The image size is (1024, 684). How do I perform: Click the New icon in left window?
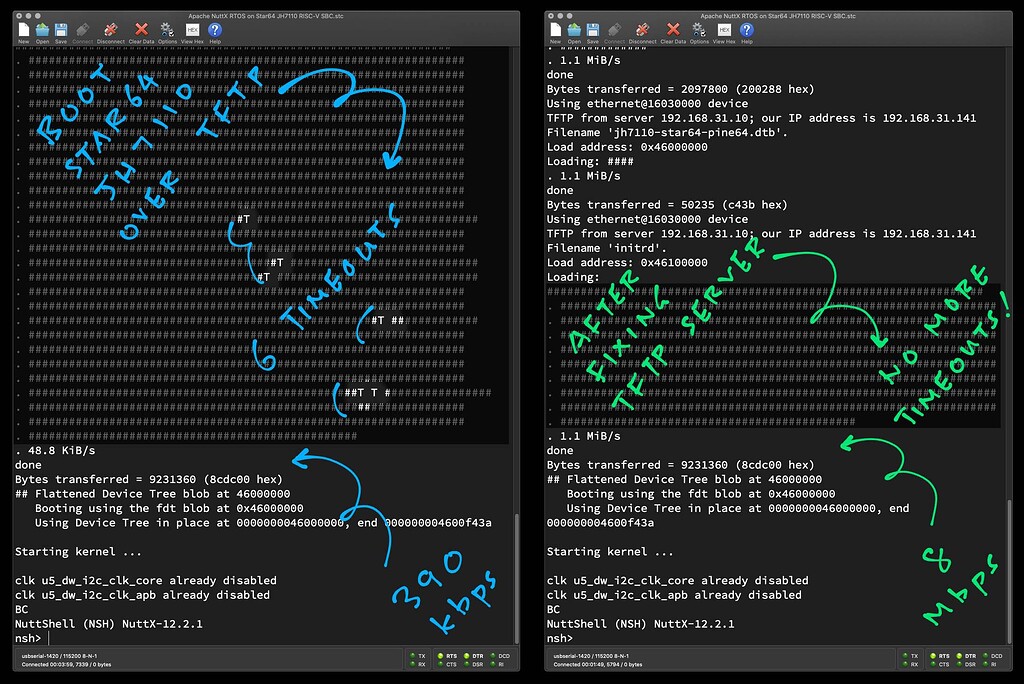click(22, 32)
